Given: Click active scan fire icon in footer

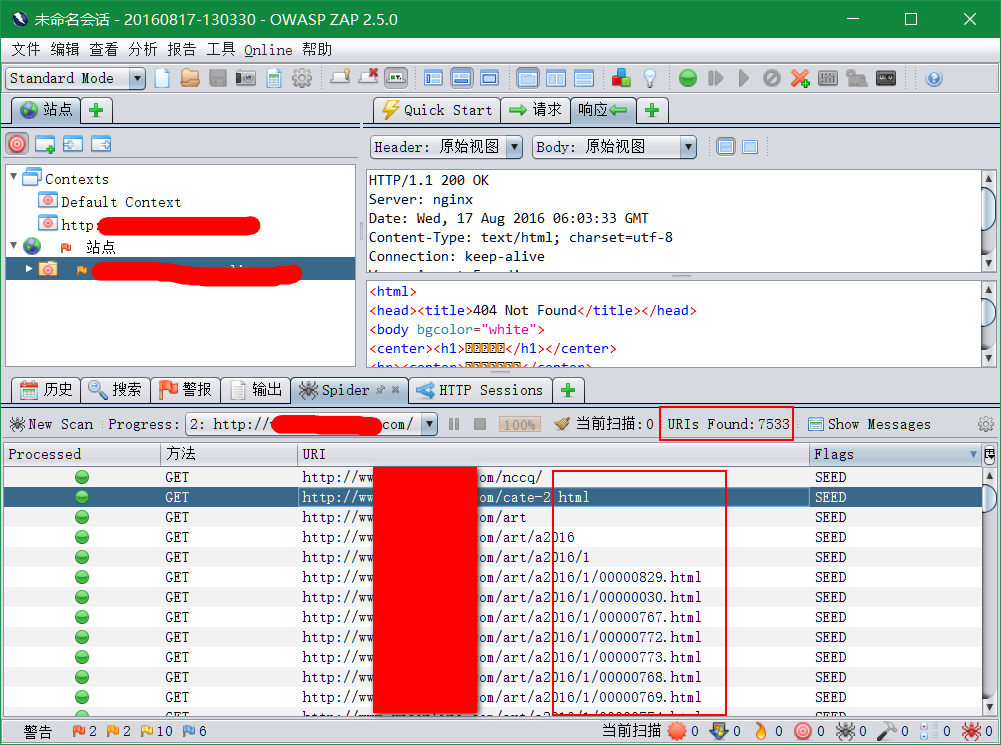Looking at the screenshot, I should 760,730.
